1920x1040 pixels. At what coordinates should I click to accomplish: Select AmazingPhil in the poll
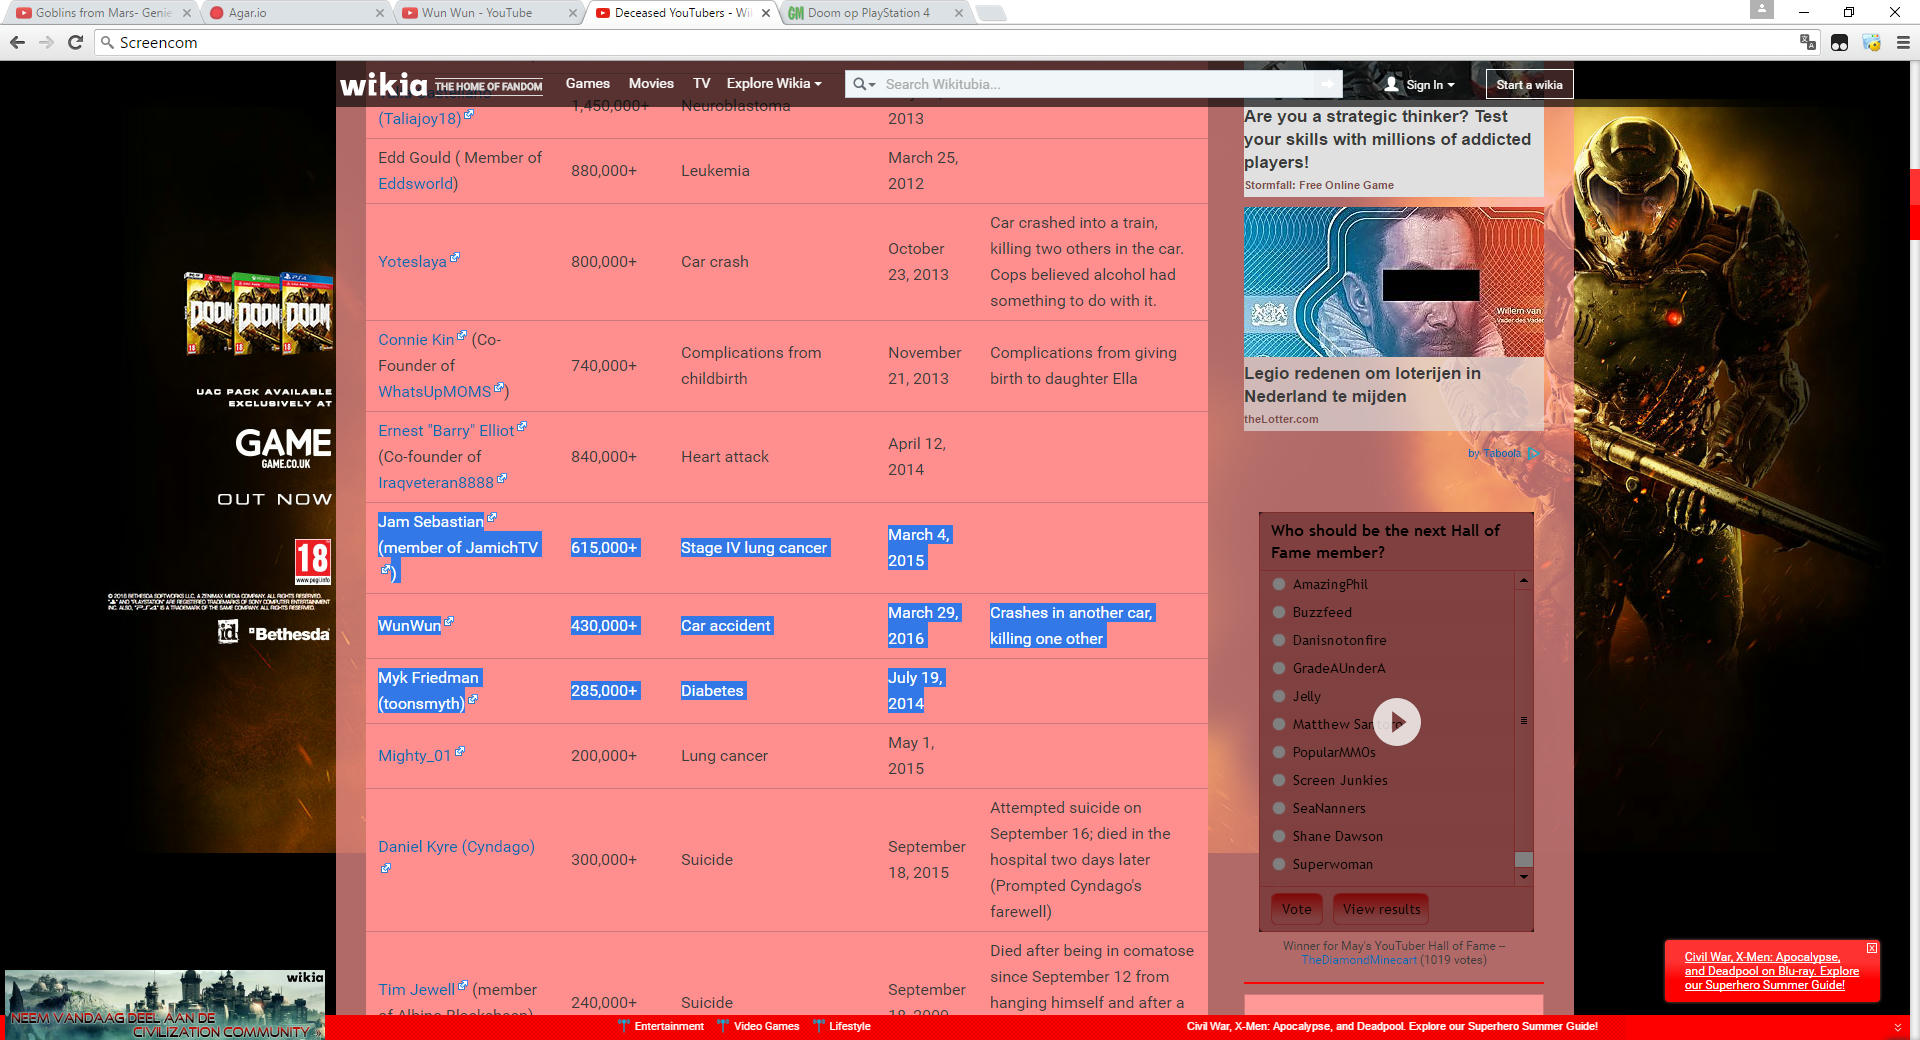click(1279, 584)
